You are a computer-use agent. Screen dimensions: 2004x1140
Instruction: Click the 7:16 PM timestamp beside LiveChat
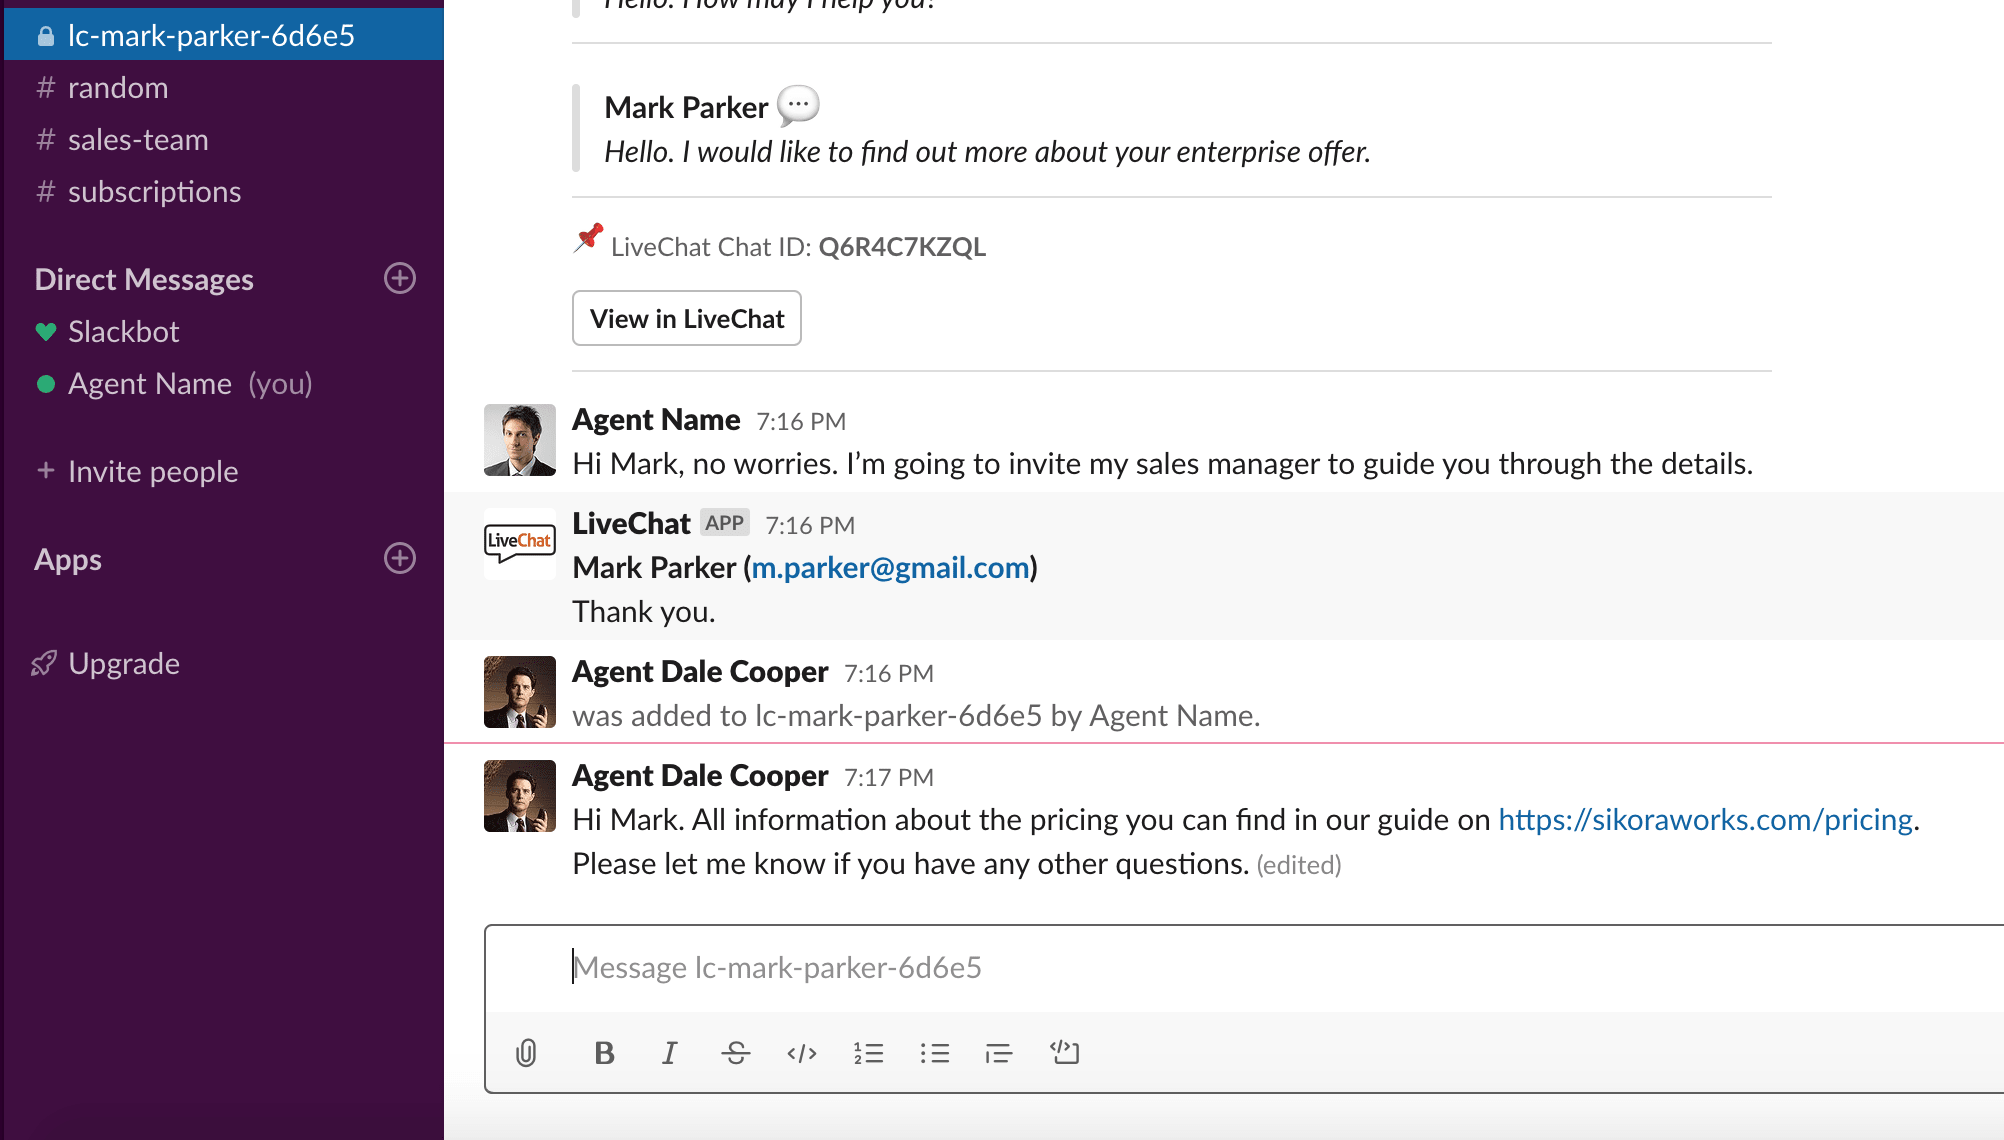tap(810, 525)
